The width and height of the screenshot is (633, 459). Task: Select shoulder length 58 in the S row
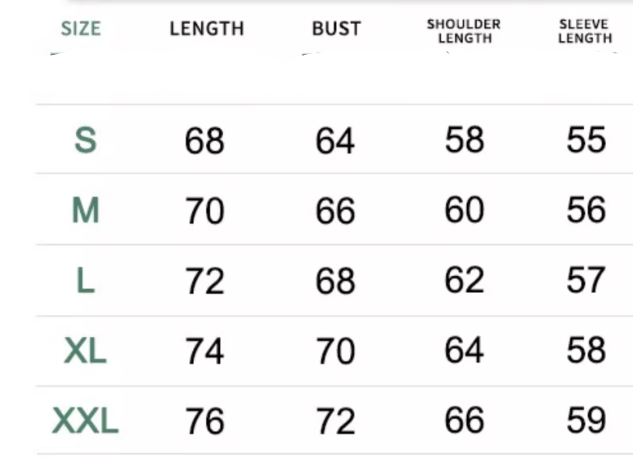click(x=464, y=140)
